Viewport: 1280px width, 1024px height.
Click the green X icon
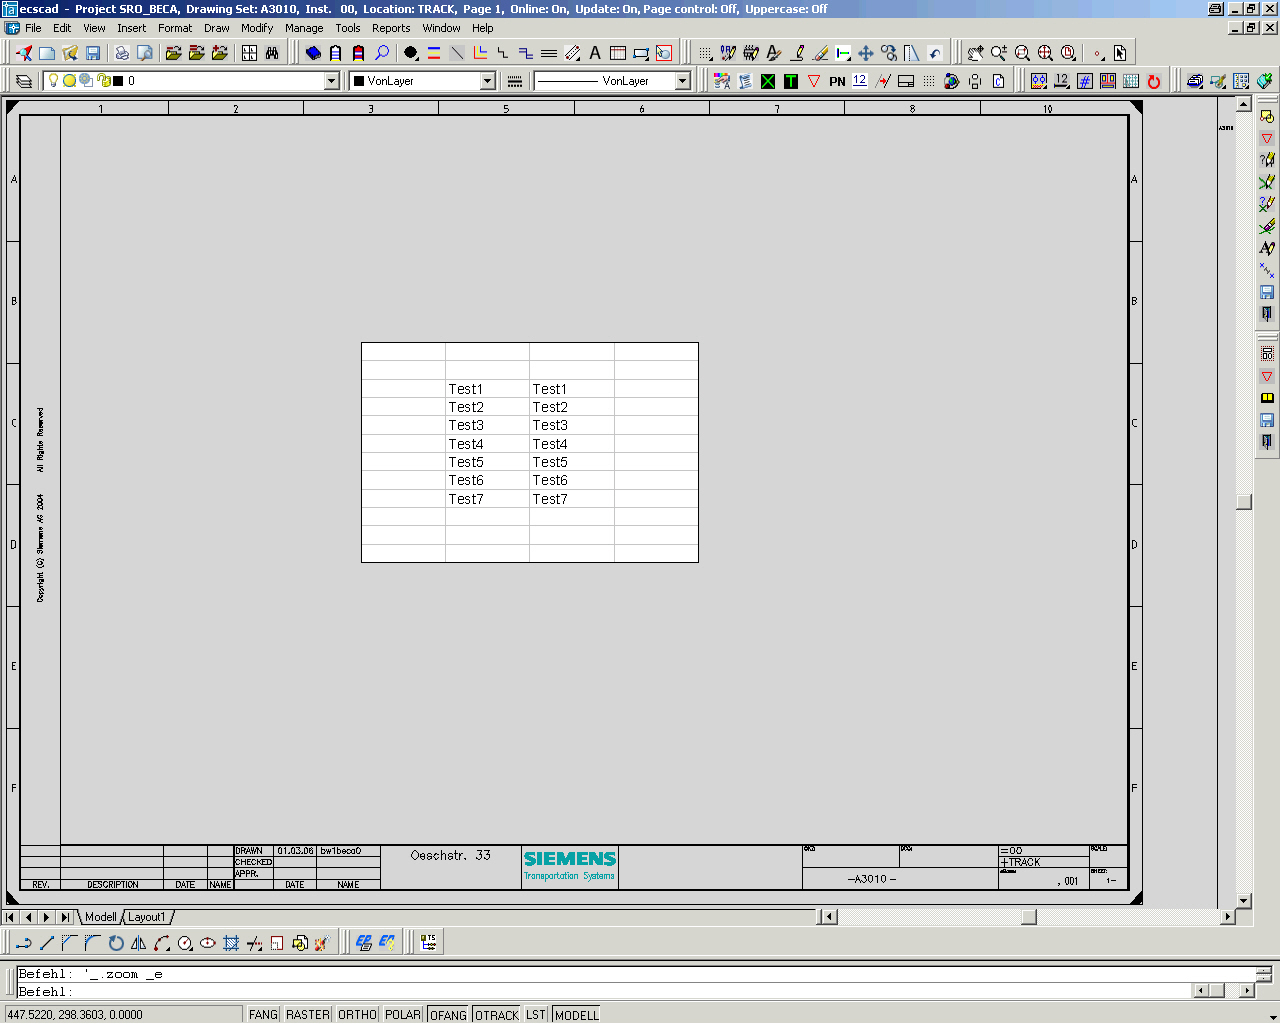pyautogui.click(x=768, y=81)
